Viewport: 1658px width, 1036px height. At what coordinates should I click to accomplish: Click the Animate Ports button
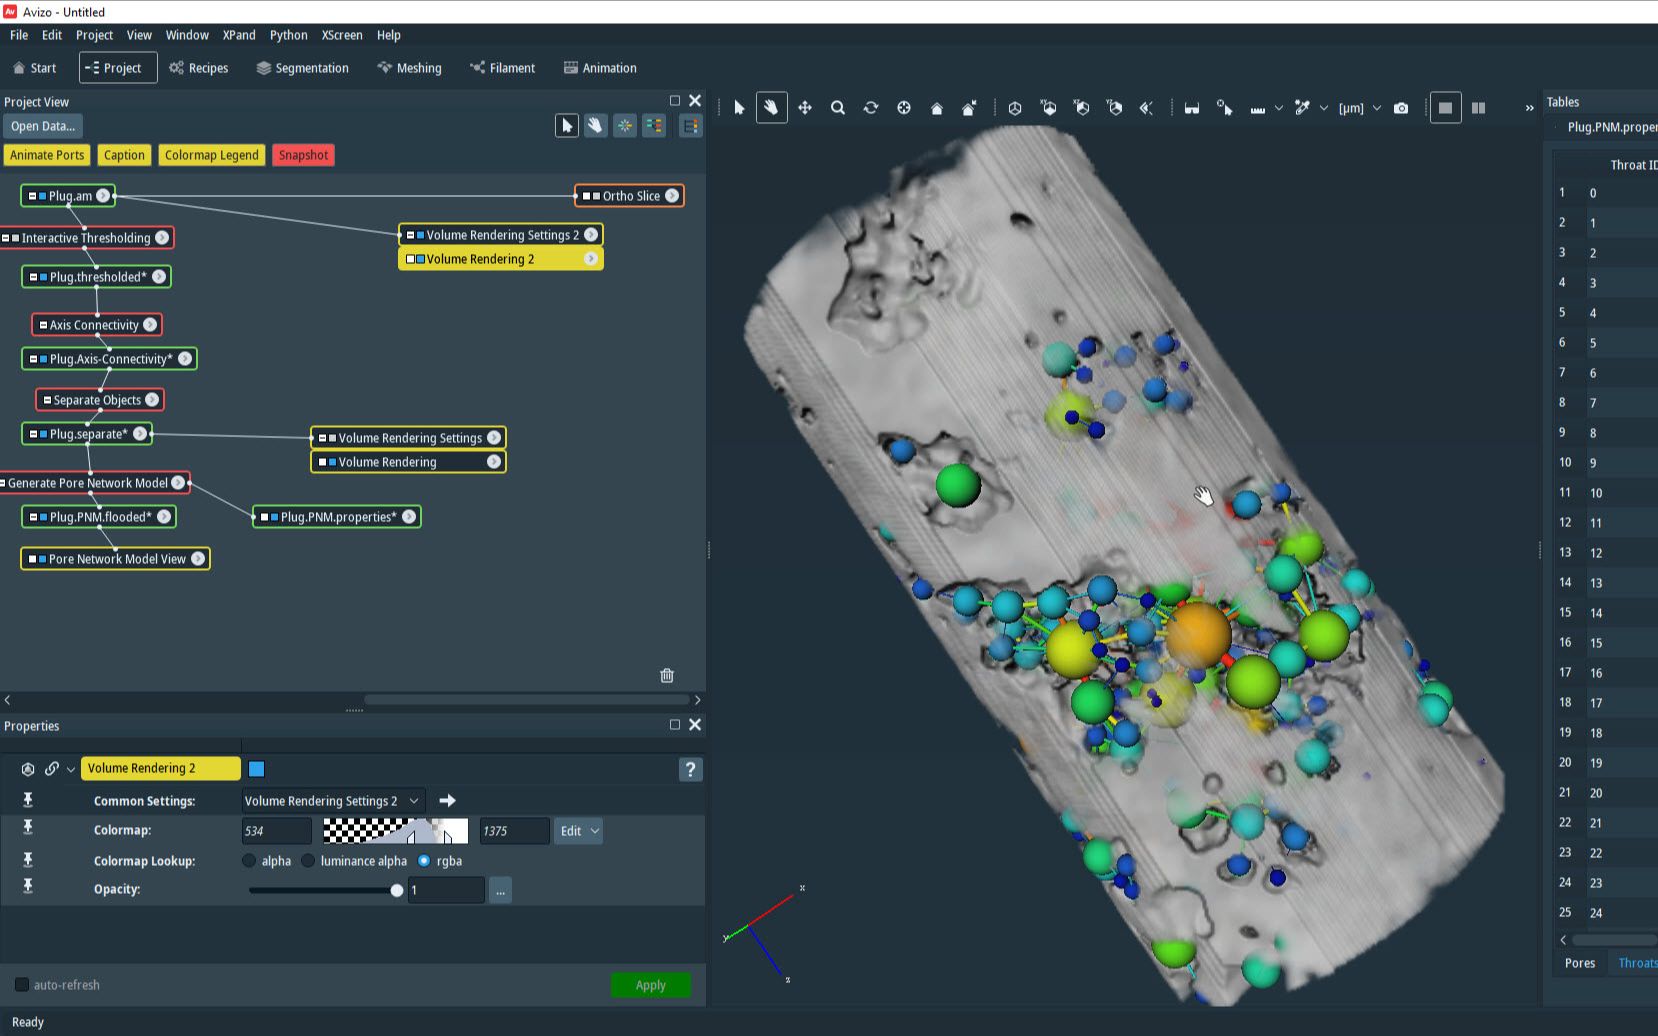coord(47,155)
